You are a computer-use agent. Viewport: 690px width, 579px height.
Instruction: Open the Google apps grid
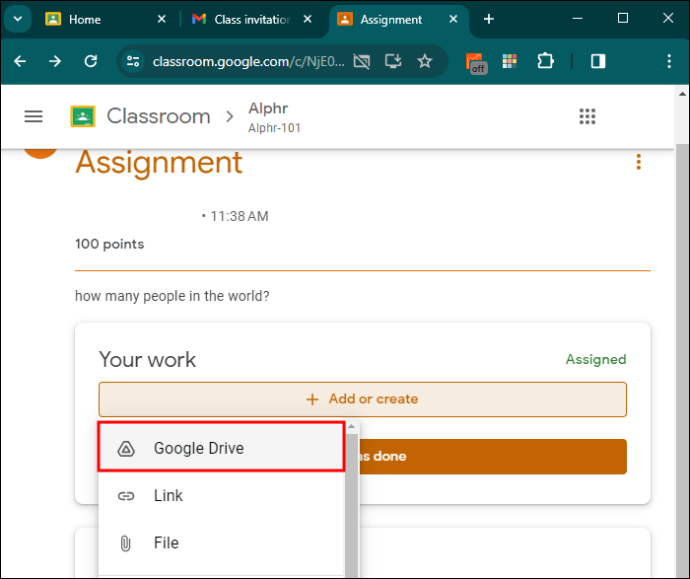tap(587, 117)
